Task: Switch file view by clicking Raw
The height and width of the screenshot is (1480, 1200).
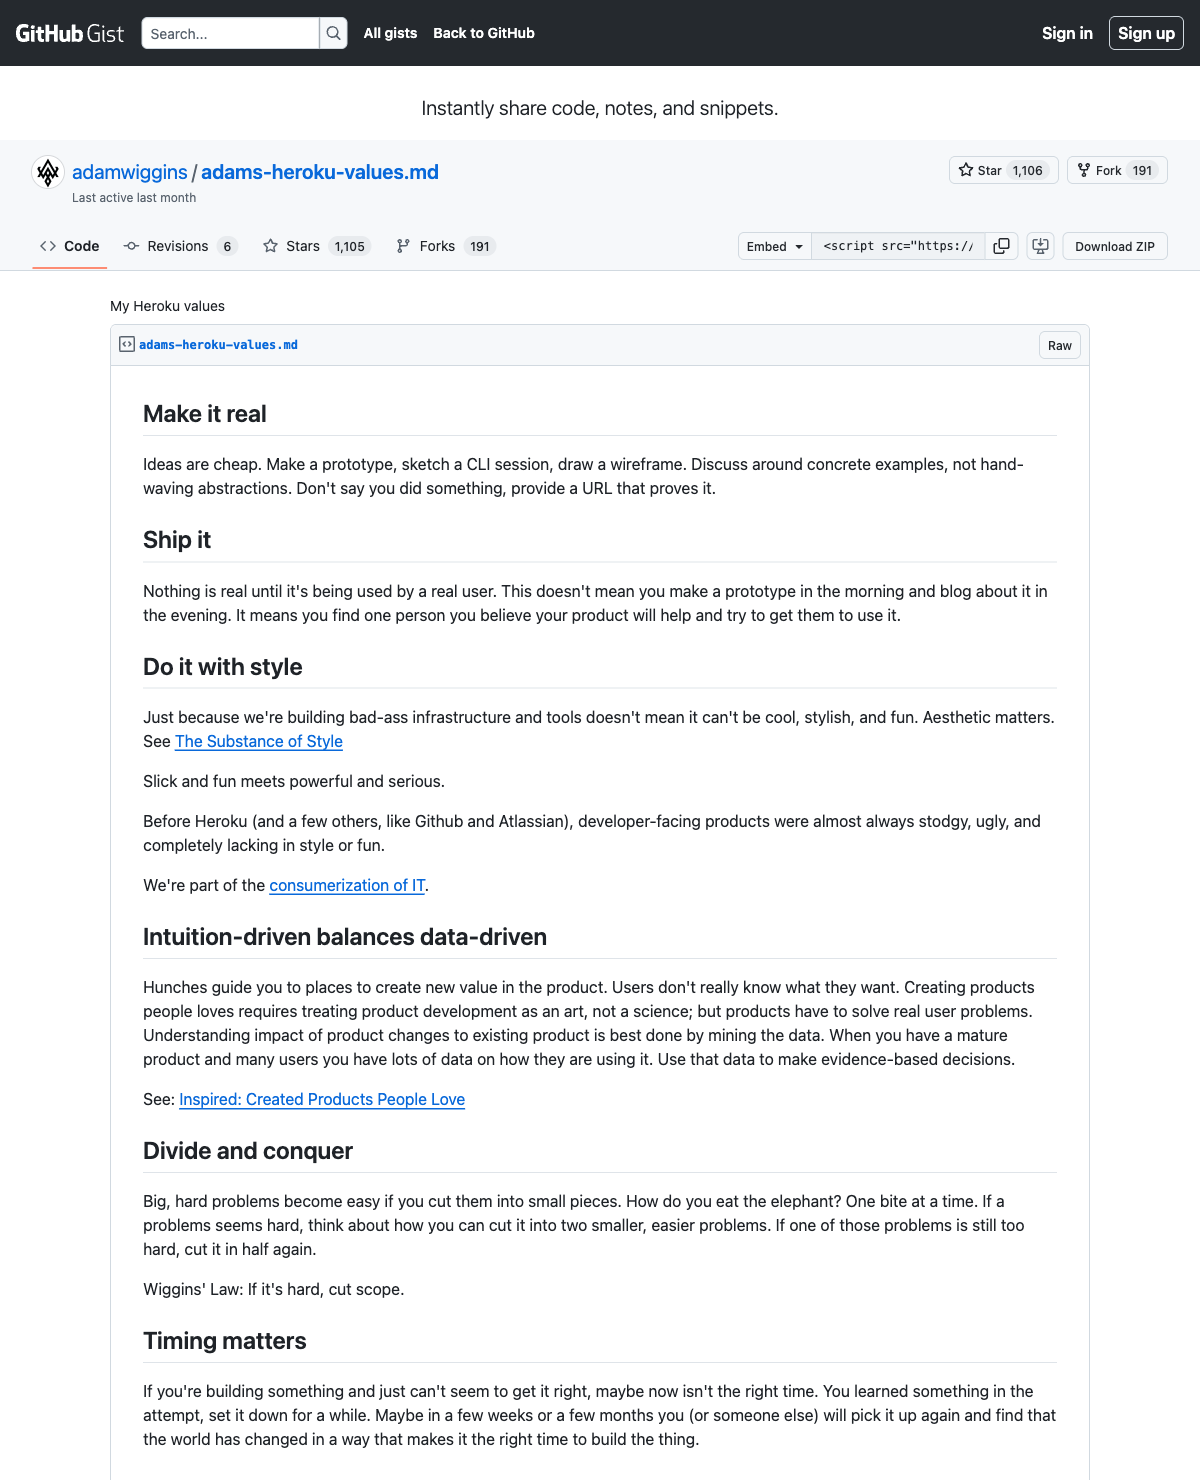Action: click(x=1059, y=344)
